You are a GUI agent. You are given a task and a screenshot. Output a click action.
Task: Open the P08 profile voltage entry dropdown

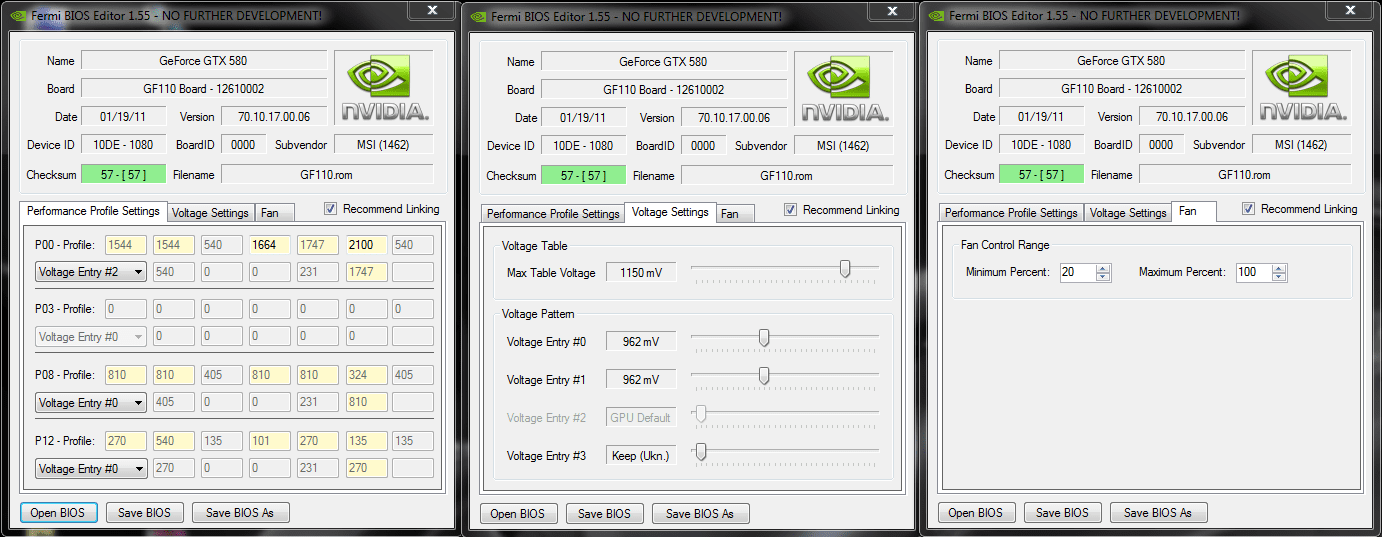90,403
